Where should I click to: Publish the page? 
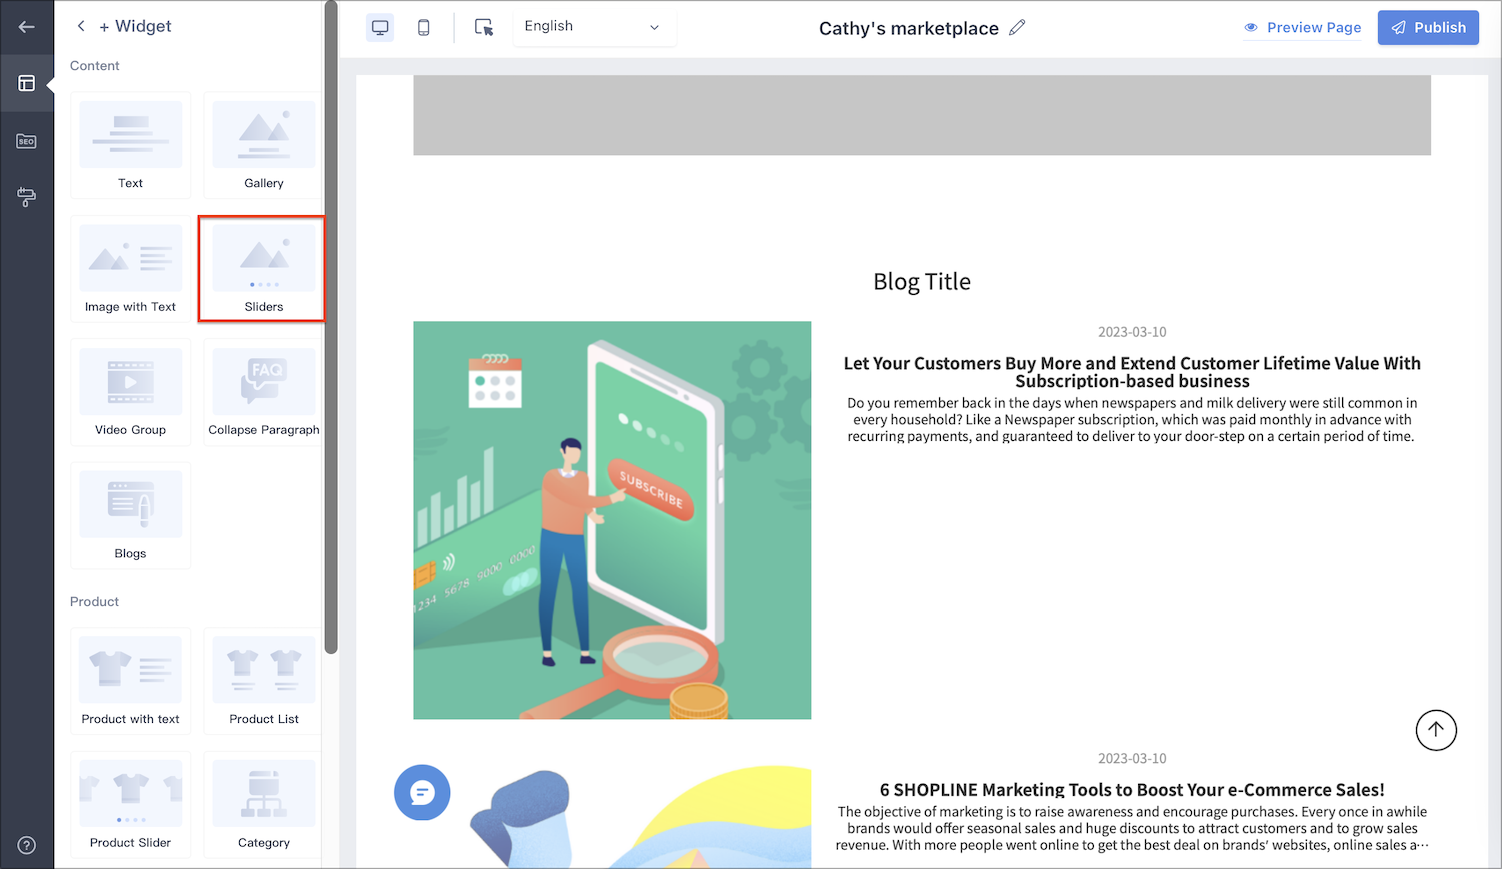(x=1428, y=27)
